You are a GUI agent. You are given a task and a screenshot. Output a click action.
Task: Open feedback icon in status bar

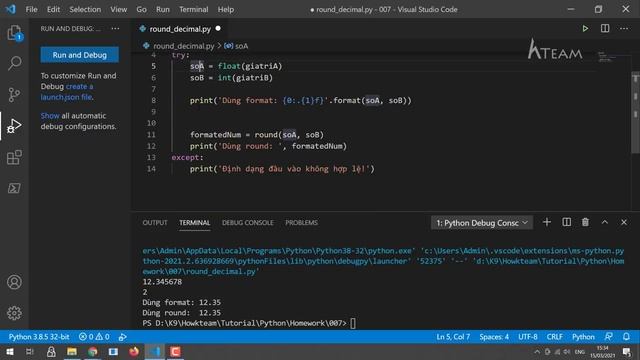pyautogui.click(x=609, y=337)
